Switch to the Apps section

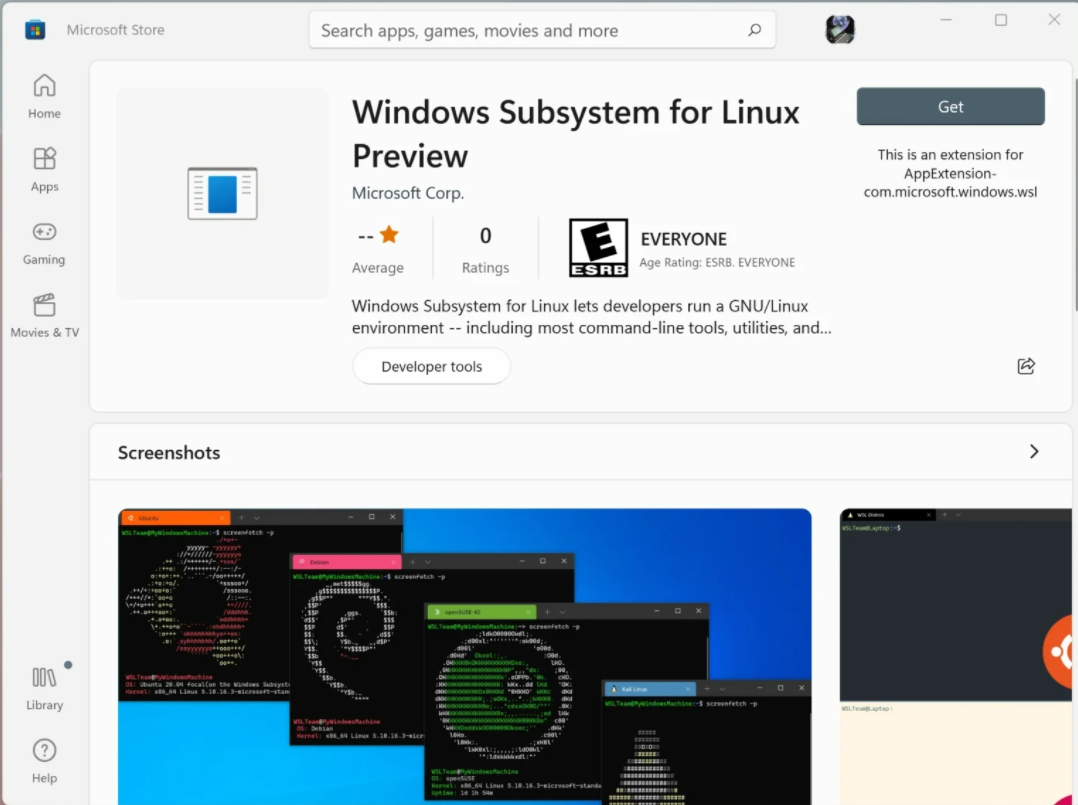[44, 160]
